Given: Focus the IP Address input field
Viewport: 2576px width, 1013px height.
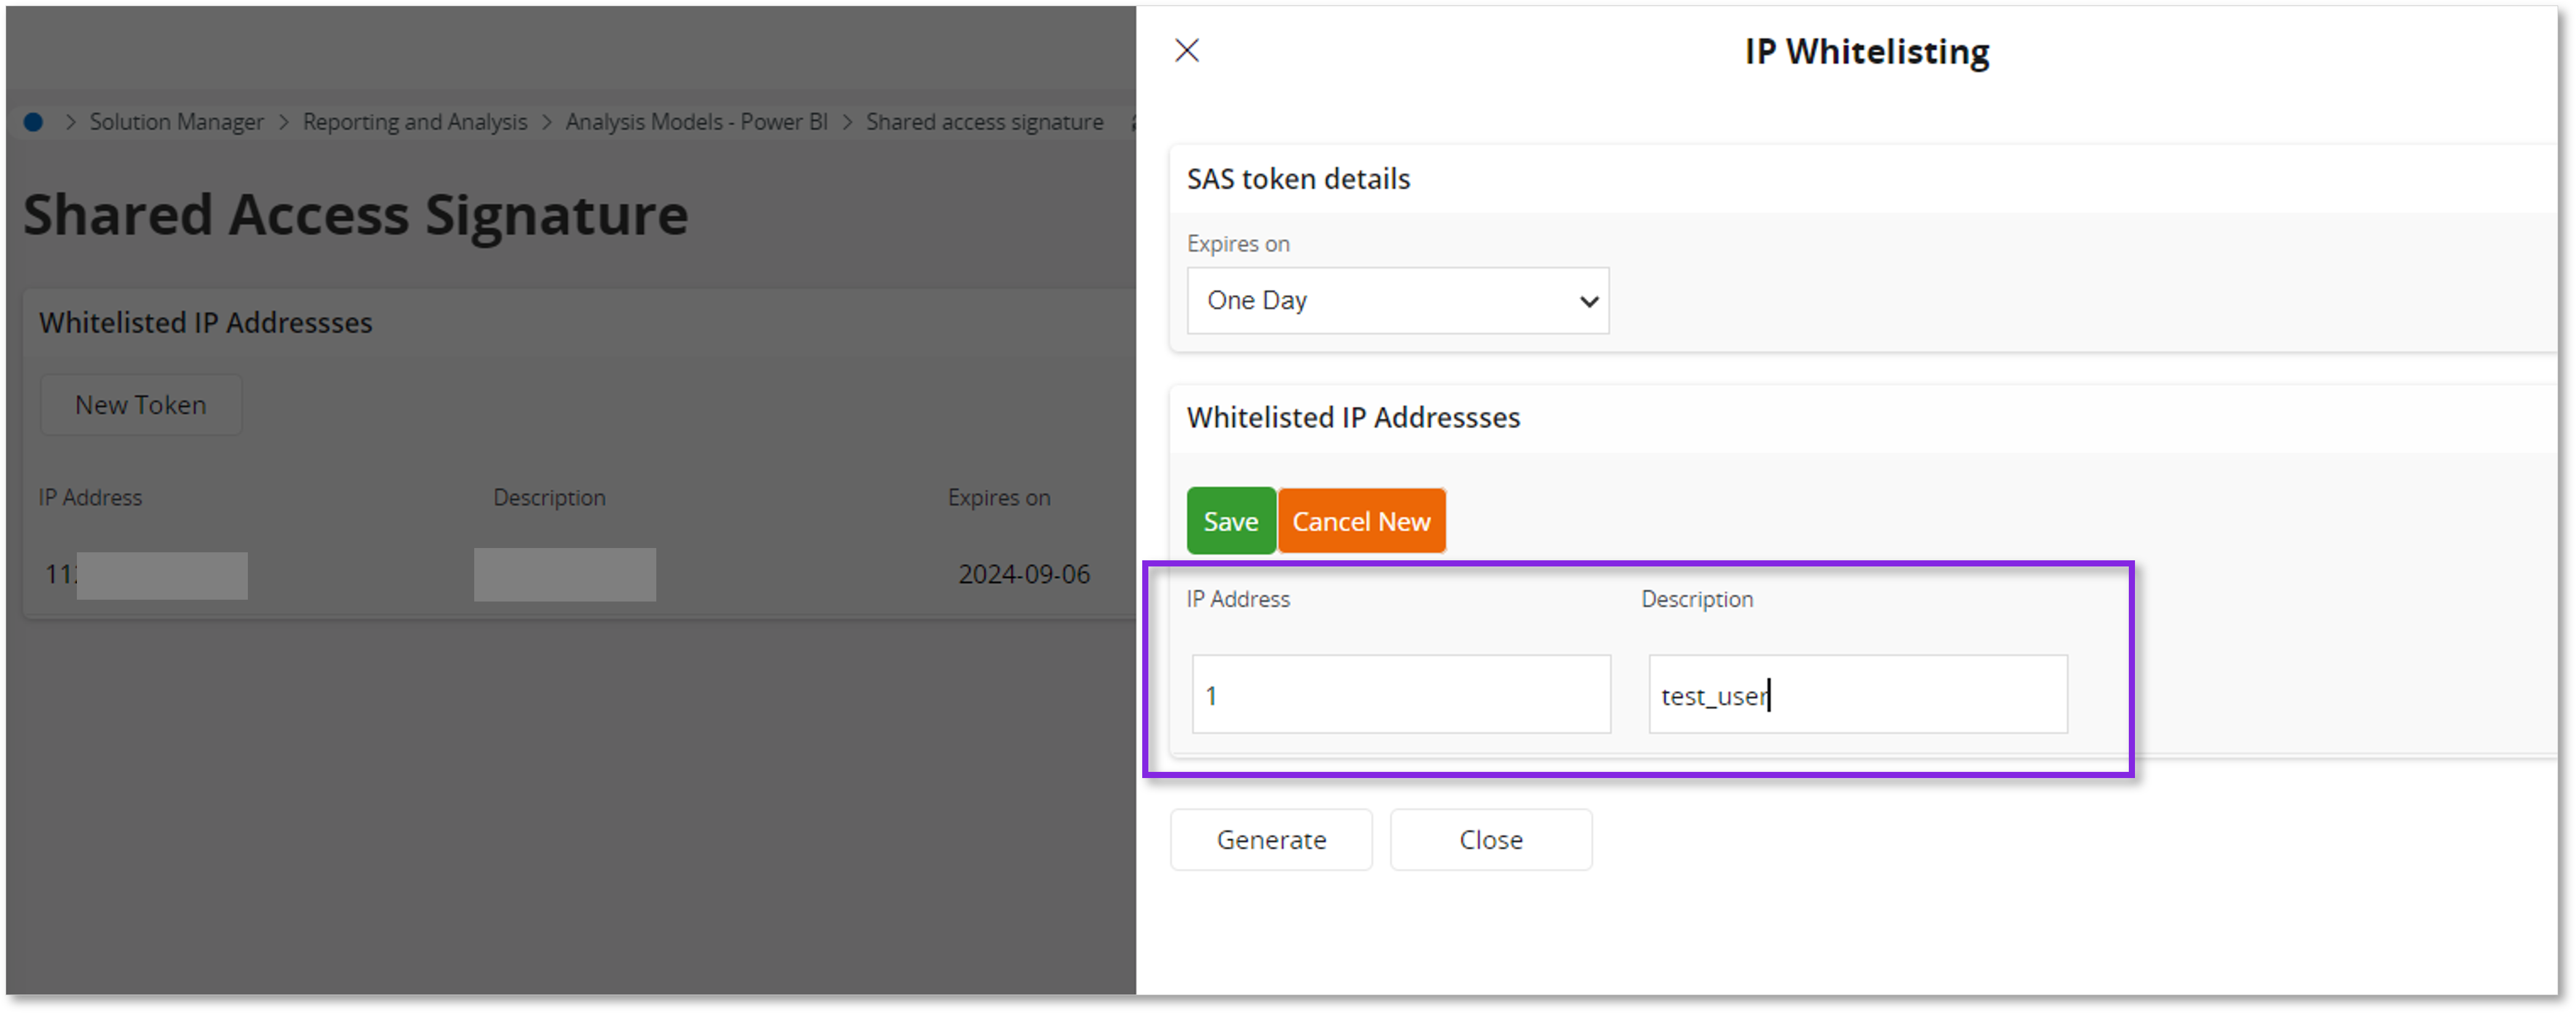Looking at the screenshot, I should (1401, 694).
